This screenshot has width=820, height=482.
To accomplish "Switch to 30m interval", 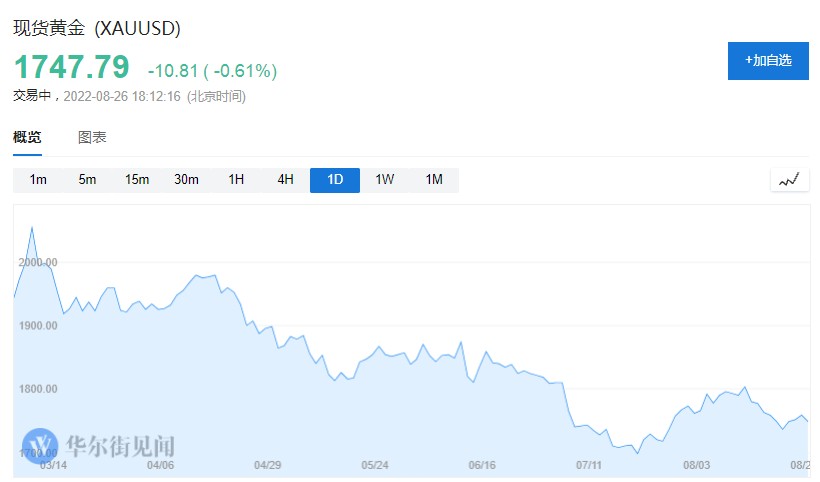I will 186,180.
